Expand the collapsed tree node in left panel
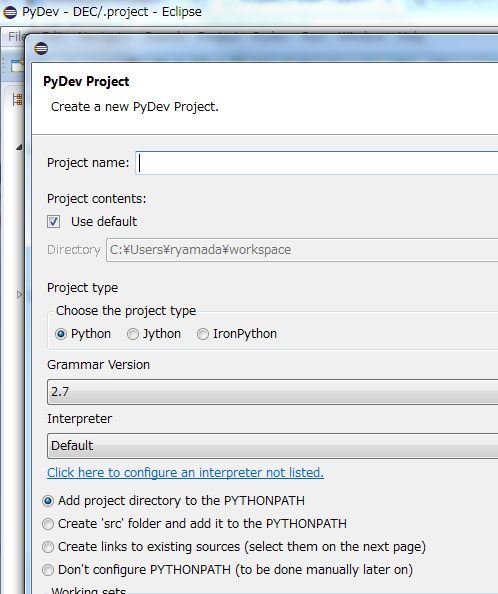Screen dimensions: 498x594 [x=19, y=294]
